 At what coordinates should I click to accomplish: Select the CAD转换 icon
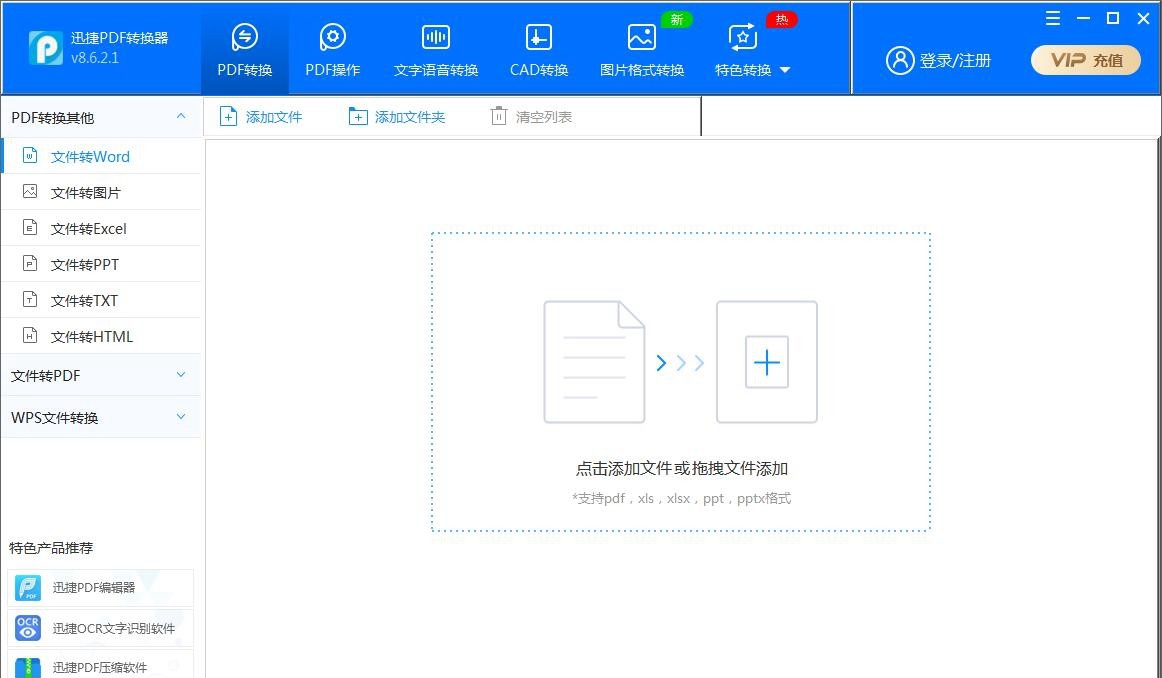(539, 36)
